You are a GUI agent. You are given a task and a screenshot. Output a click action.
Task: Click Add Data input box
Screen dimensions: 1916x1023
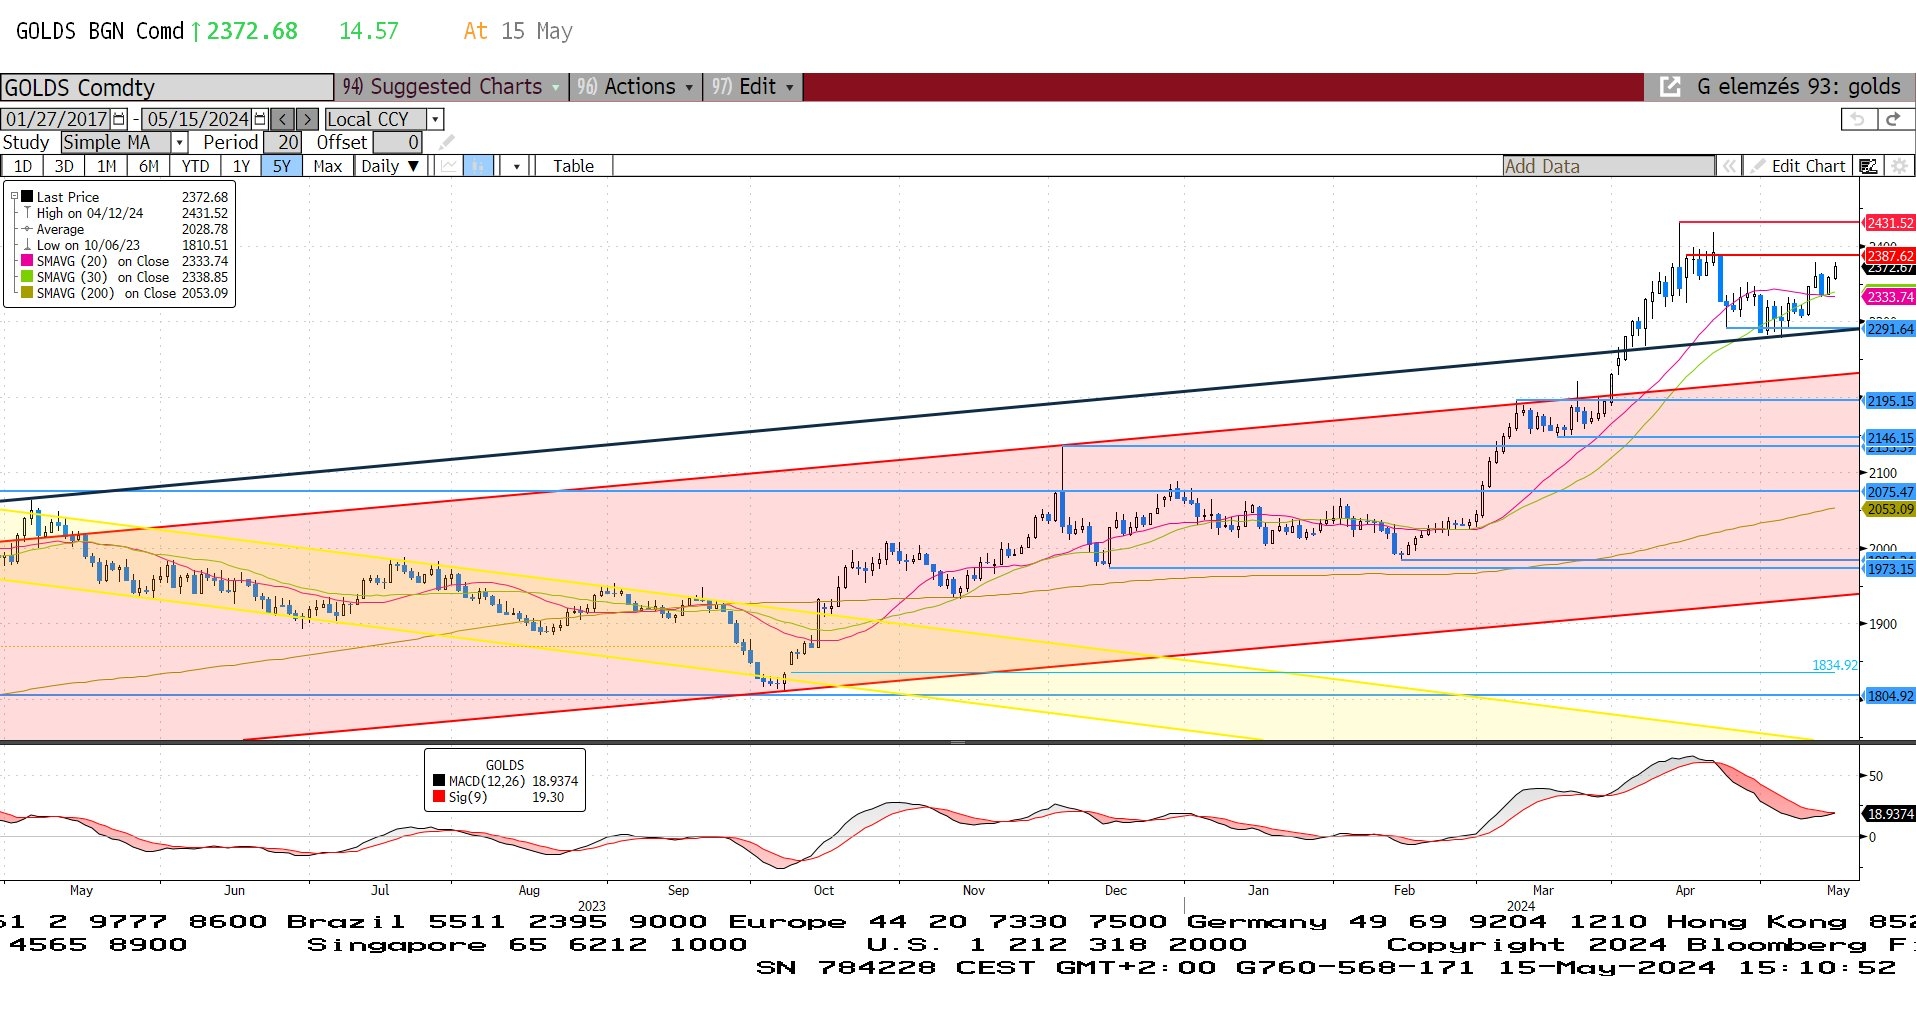[x=1608, y=166]
